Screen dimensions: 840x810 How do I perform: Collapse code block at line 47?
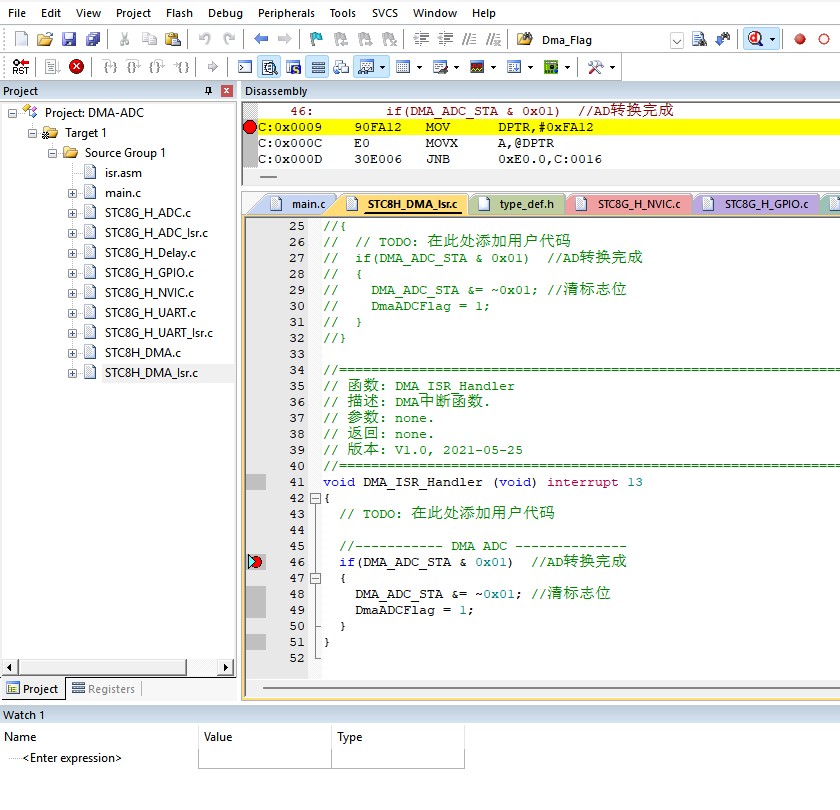pyautogui.click(x=316, y=579)
